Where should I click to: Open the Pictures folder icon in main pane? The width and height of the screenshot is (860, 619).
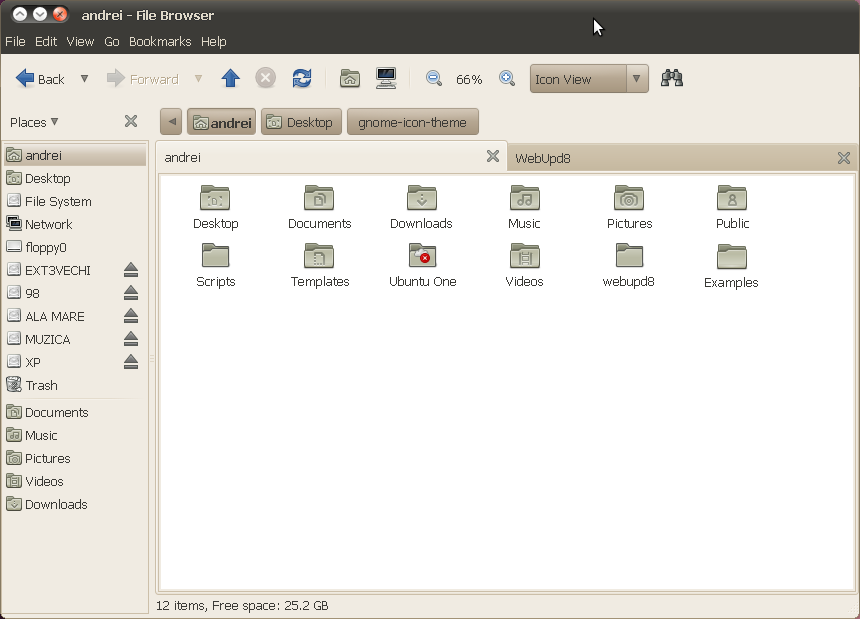pyautogui.click(x=629, y=198)
